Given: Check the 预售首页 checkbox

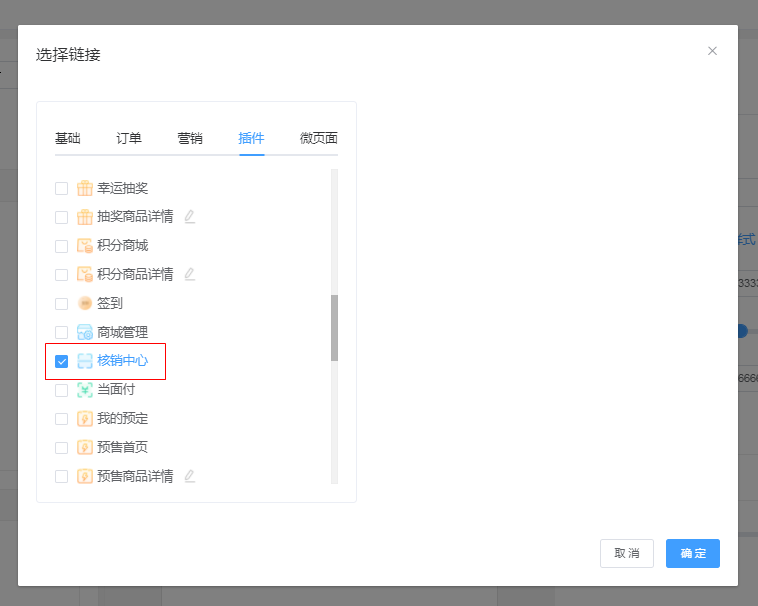Looking at the screenshot, I should (61, 447).
